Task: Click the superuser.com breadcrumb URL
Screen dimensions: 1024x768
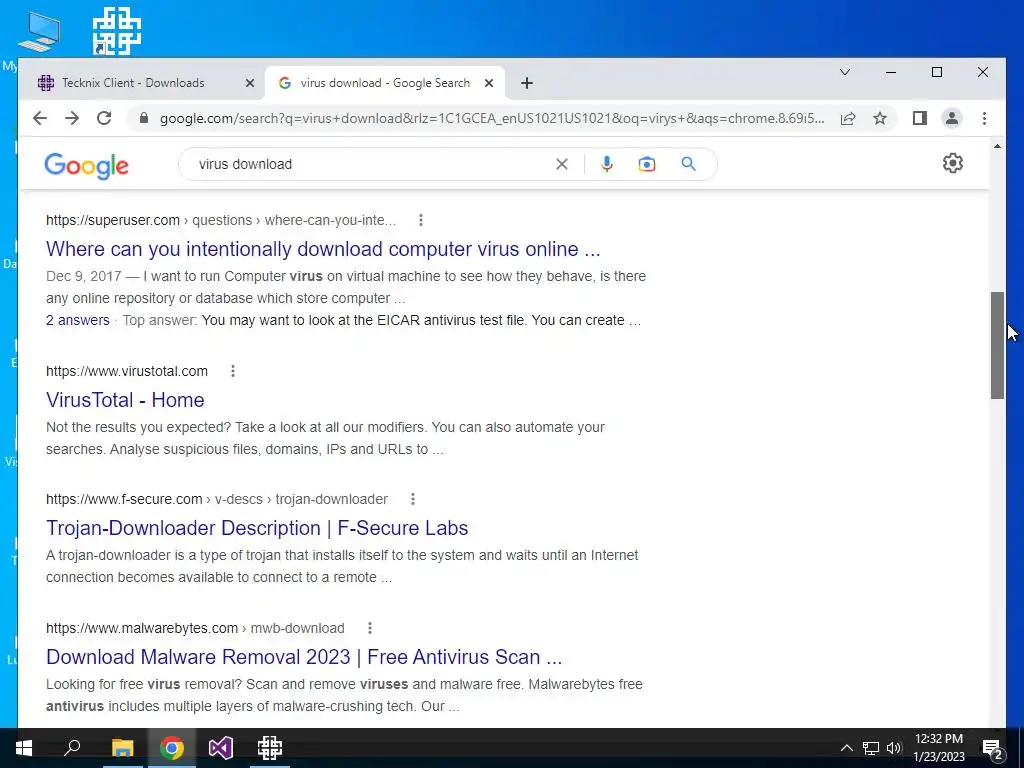Action: pos(221,220)
